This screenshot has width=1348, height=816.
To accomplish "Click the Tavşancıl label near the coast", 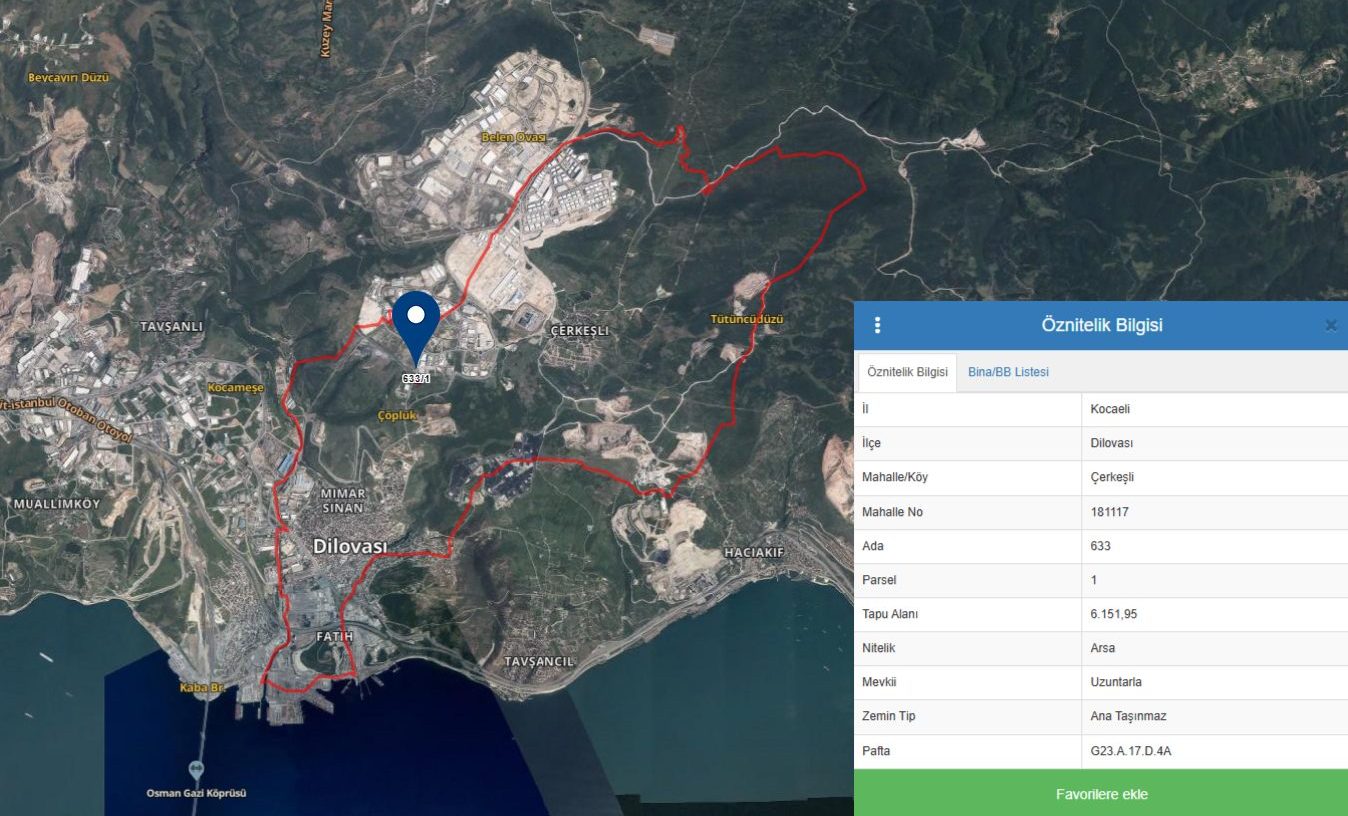I will pyautogui.click(x=539, y=662).
